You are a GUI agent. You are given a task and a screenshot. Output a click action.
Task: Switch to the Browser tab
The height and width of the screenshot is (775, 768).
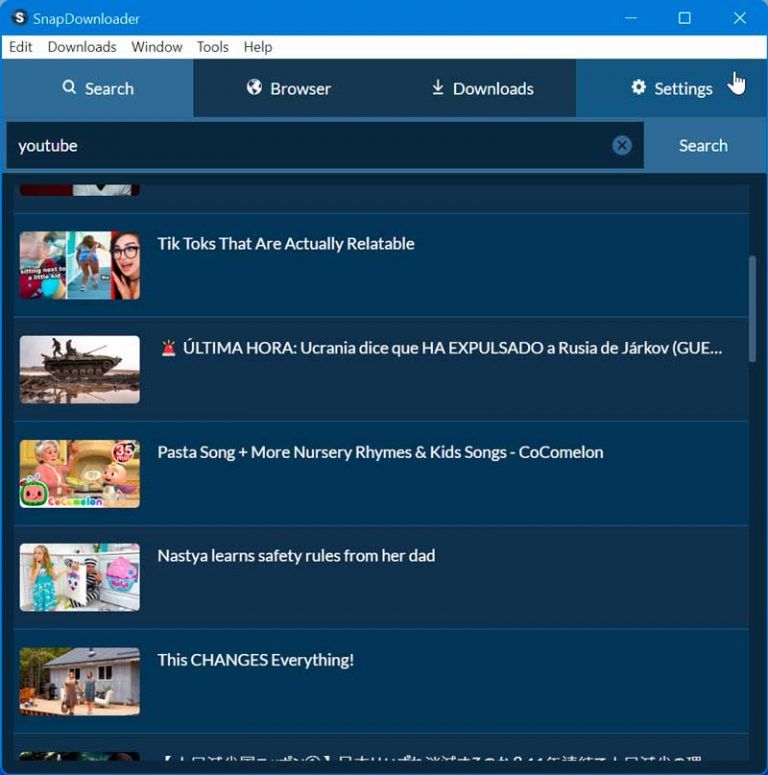(x=289, y=88)
